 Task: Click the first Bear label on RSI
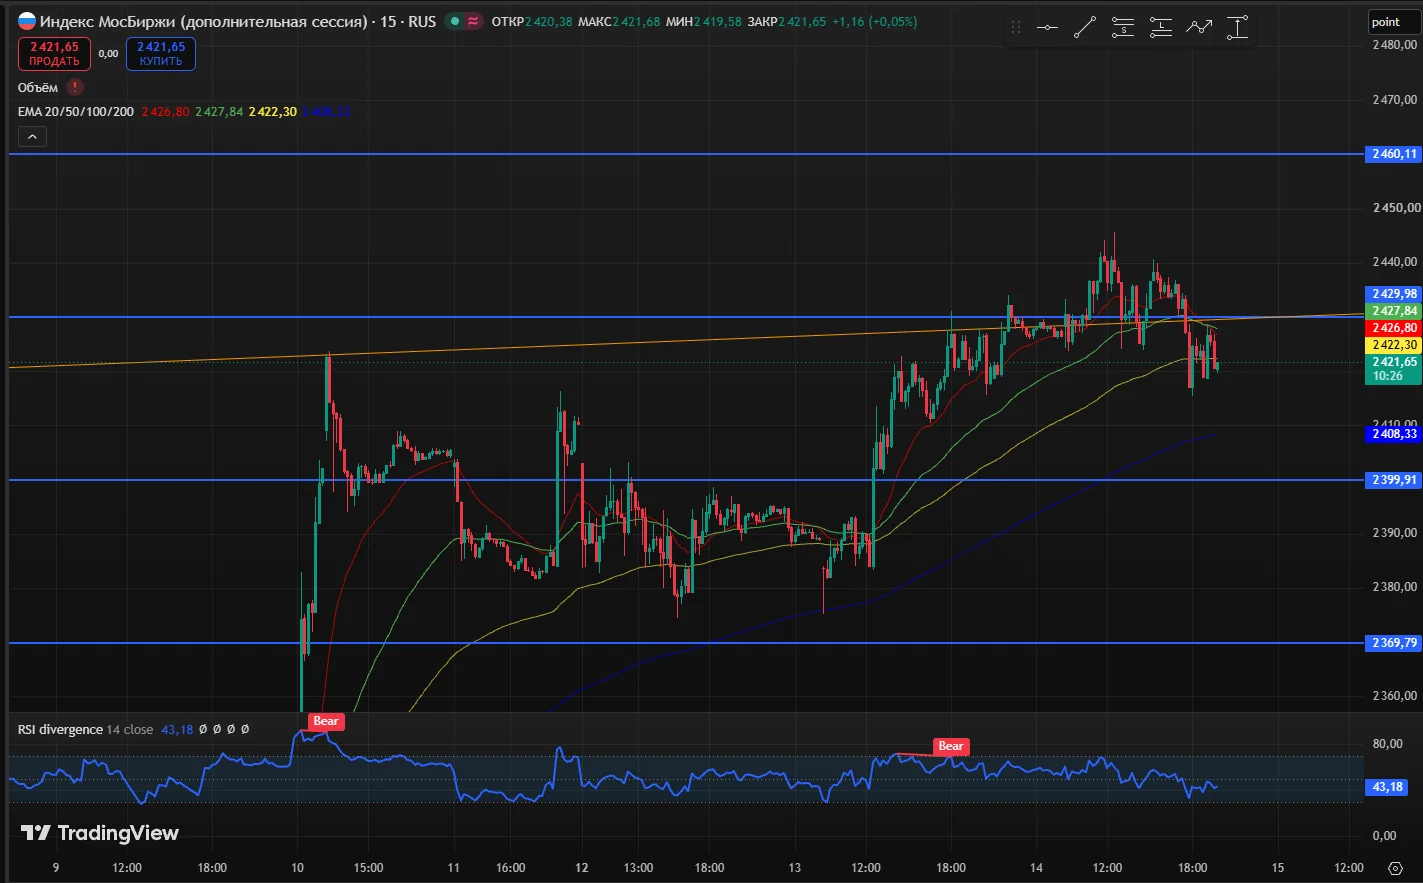pos(326,721)
